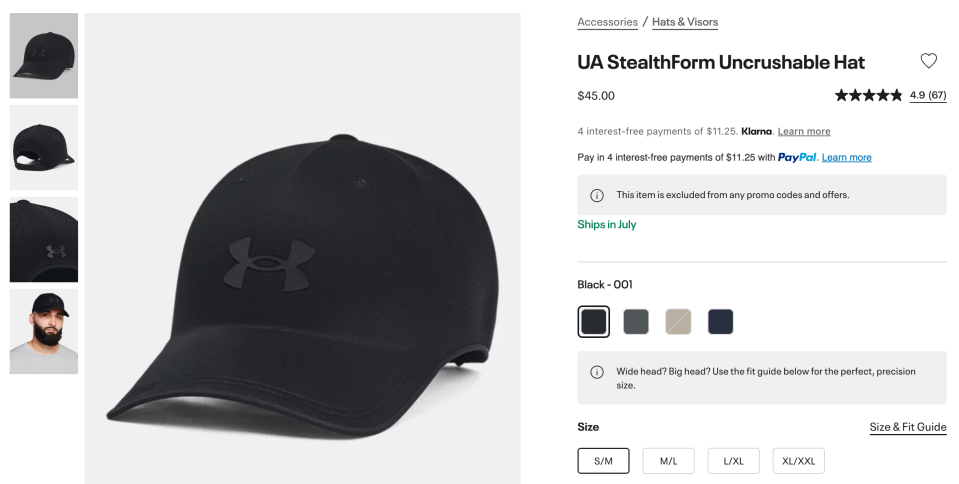Screen dimensions: 959x484
Task: Click PayPal Learn more link
Action: tap(846, 157)
